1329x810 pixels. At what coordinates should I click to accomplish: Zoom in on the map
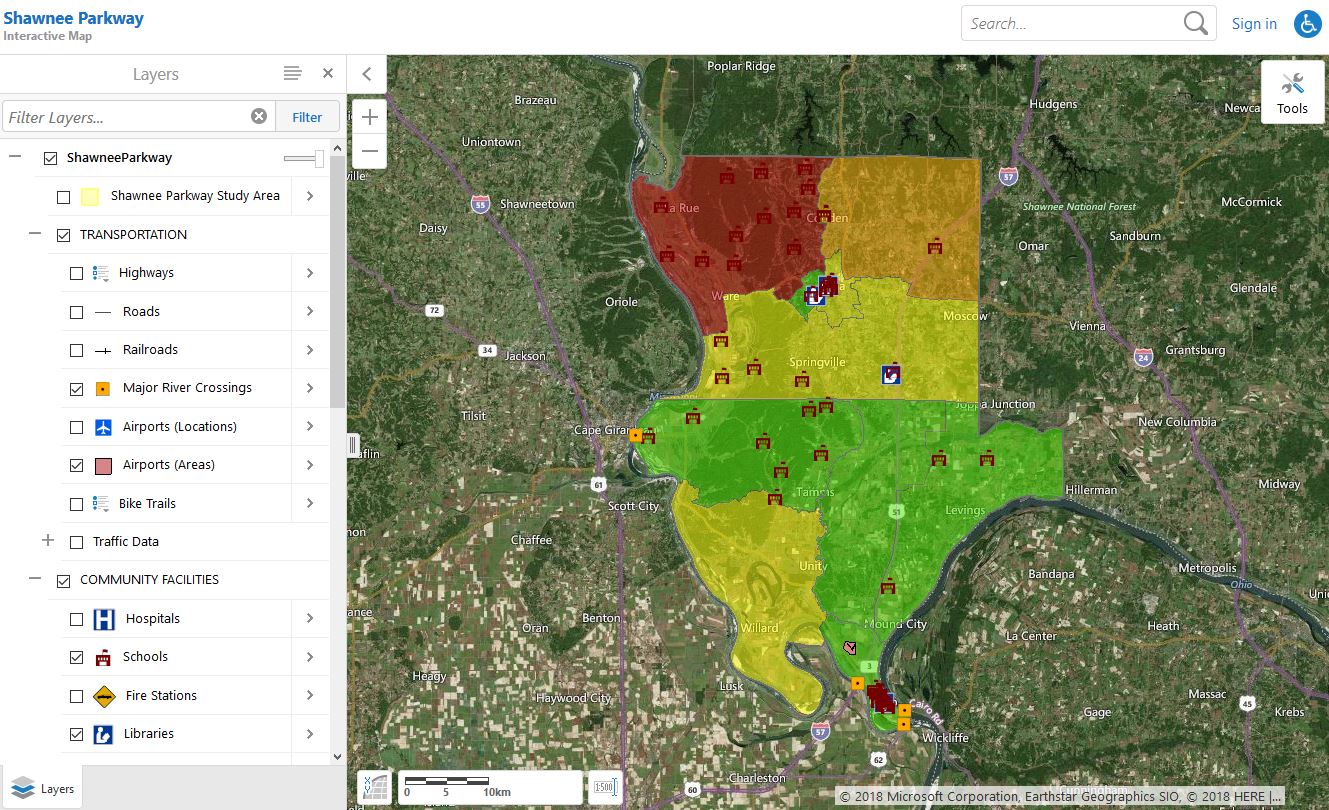coord(370,117)
